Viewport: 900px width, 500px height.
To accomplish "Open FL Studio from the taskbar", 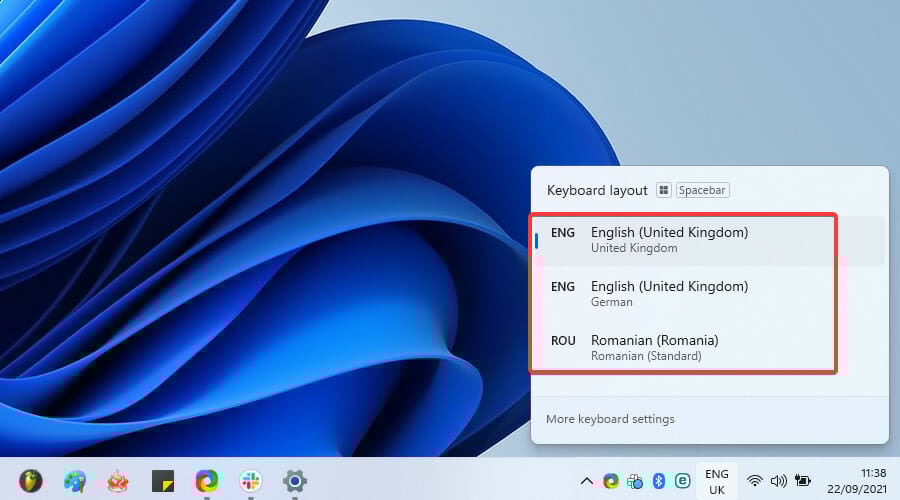I will coord(31,480).
